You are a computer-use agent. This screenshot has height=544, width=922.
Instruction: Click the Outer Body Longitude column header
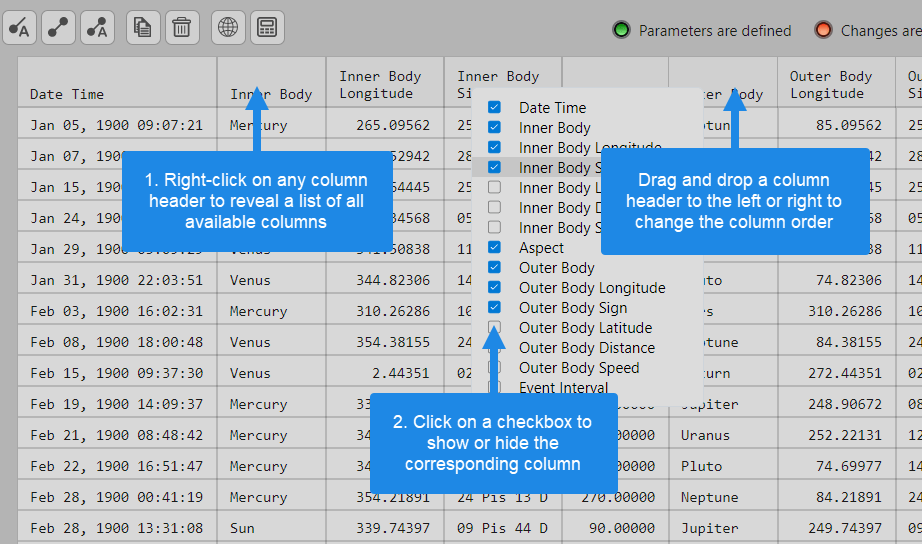pos(836,82)
